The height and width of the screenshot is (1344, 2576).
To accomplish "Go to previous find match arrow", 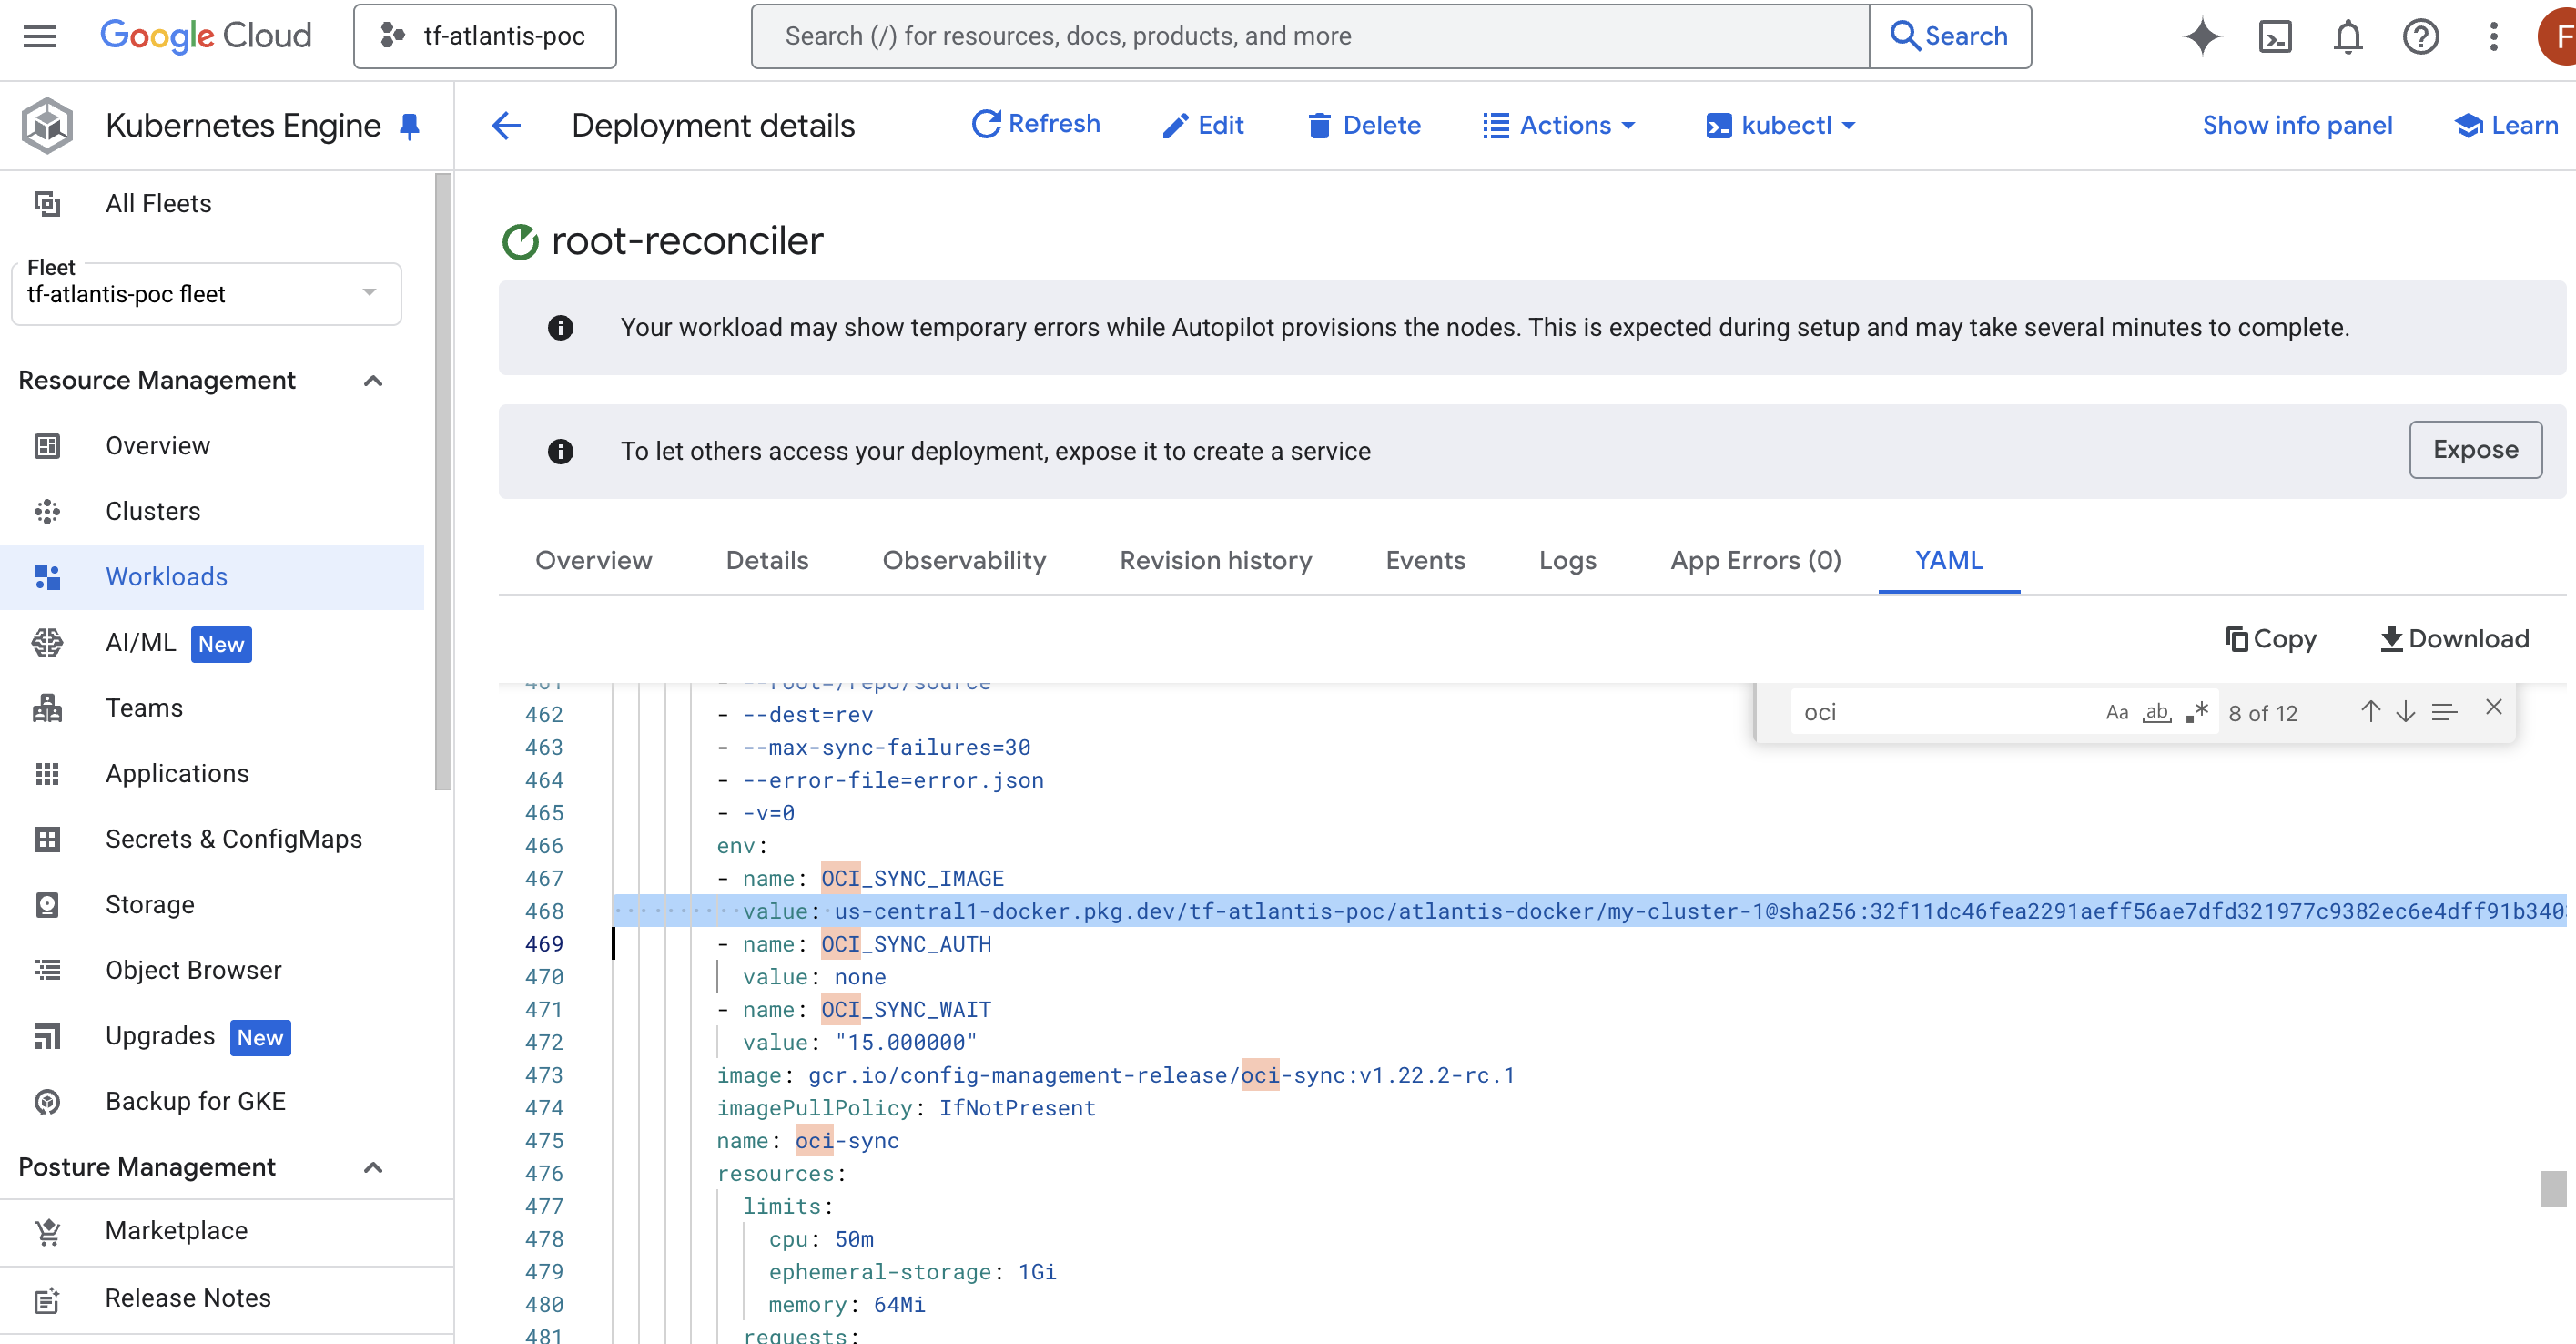I will click(x=2370, y=712).
